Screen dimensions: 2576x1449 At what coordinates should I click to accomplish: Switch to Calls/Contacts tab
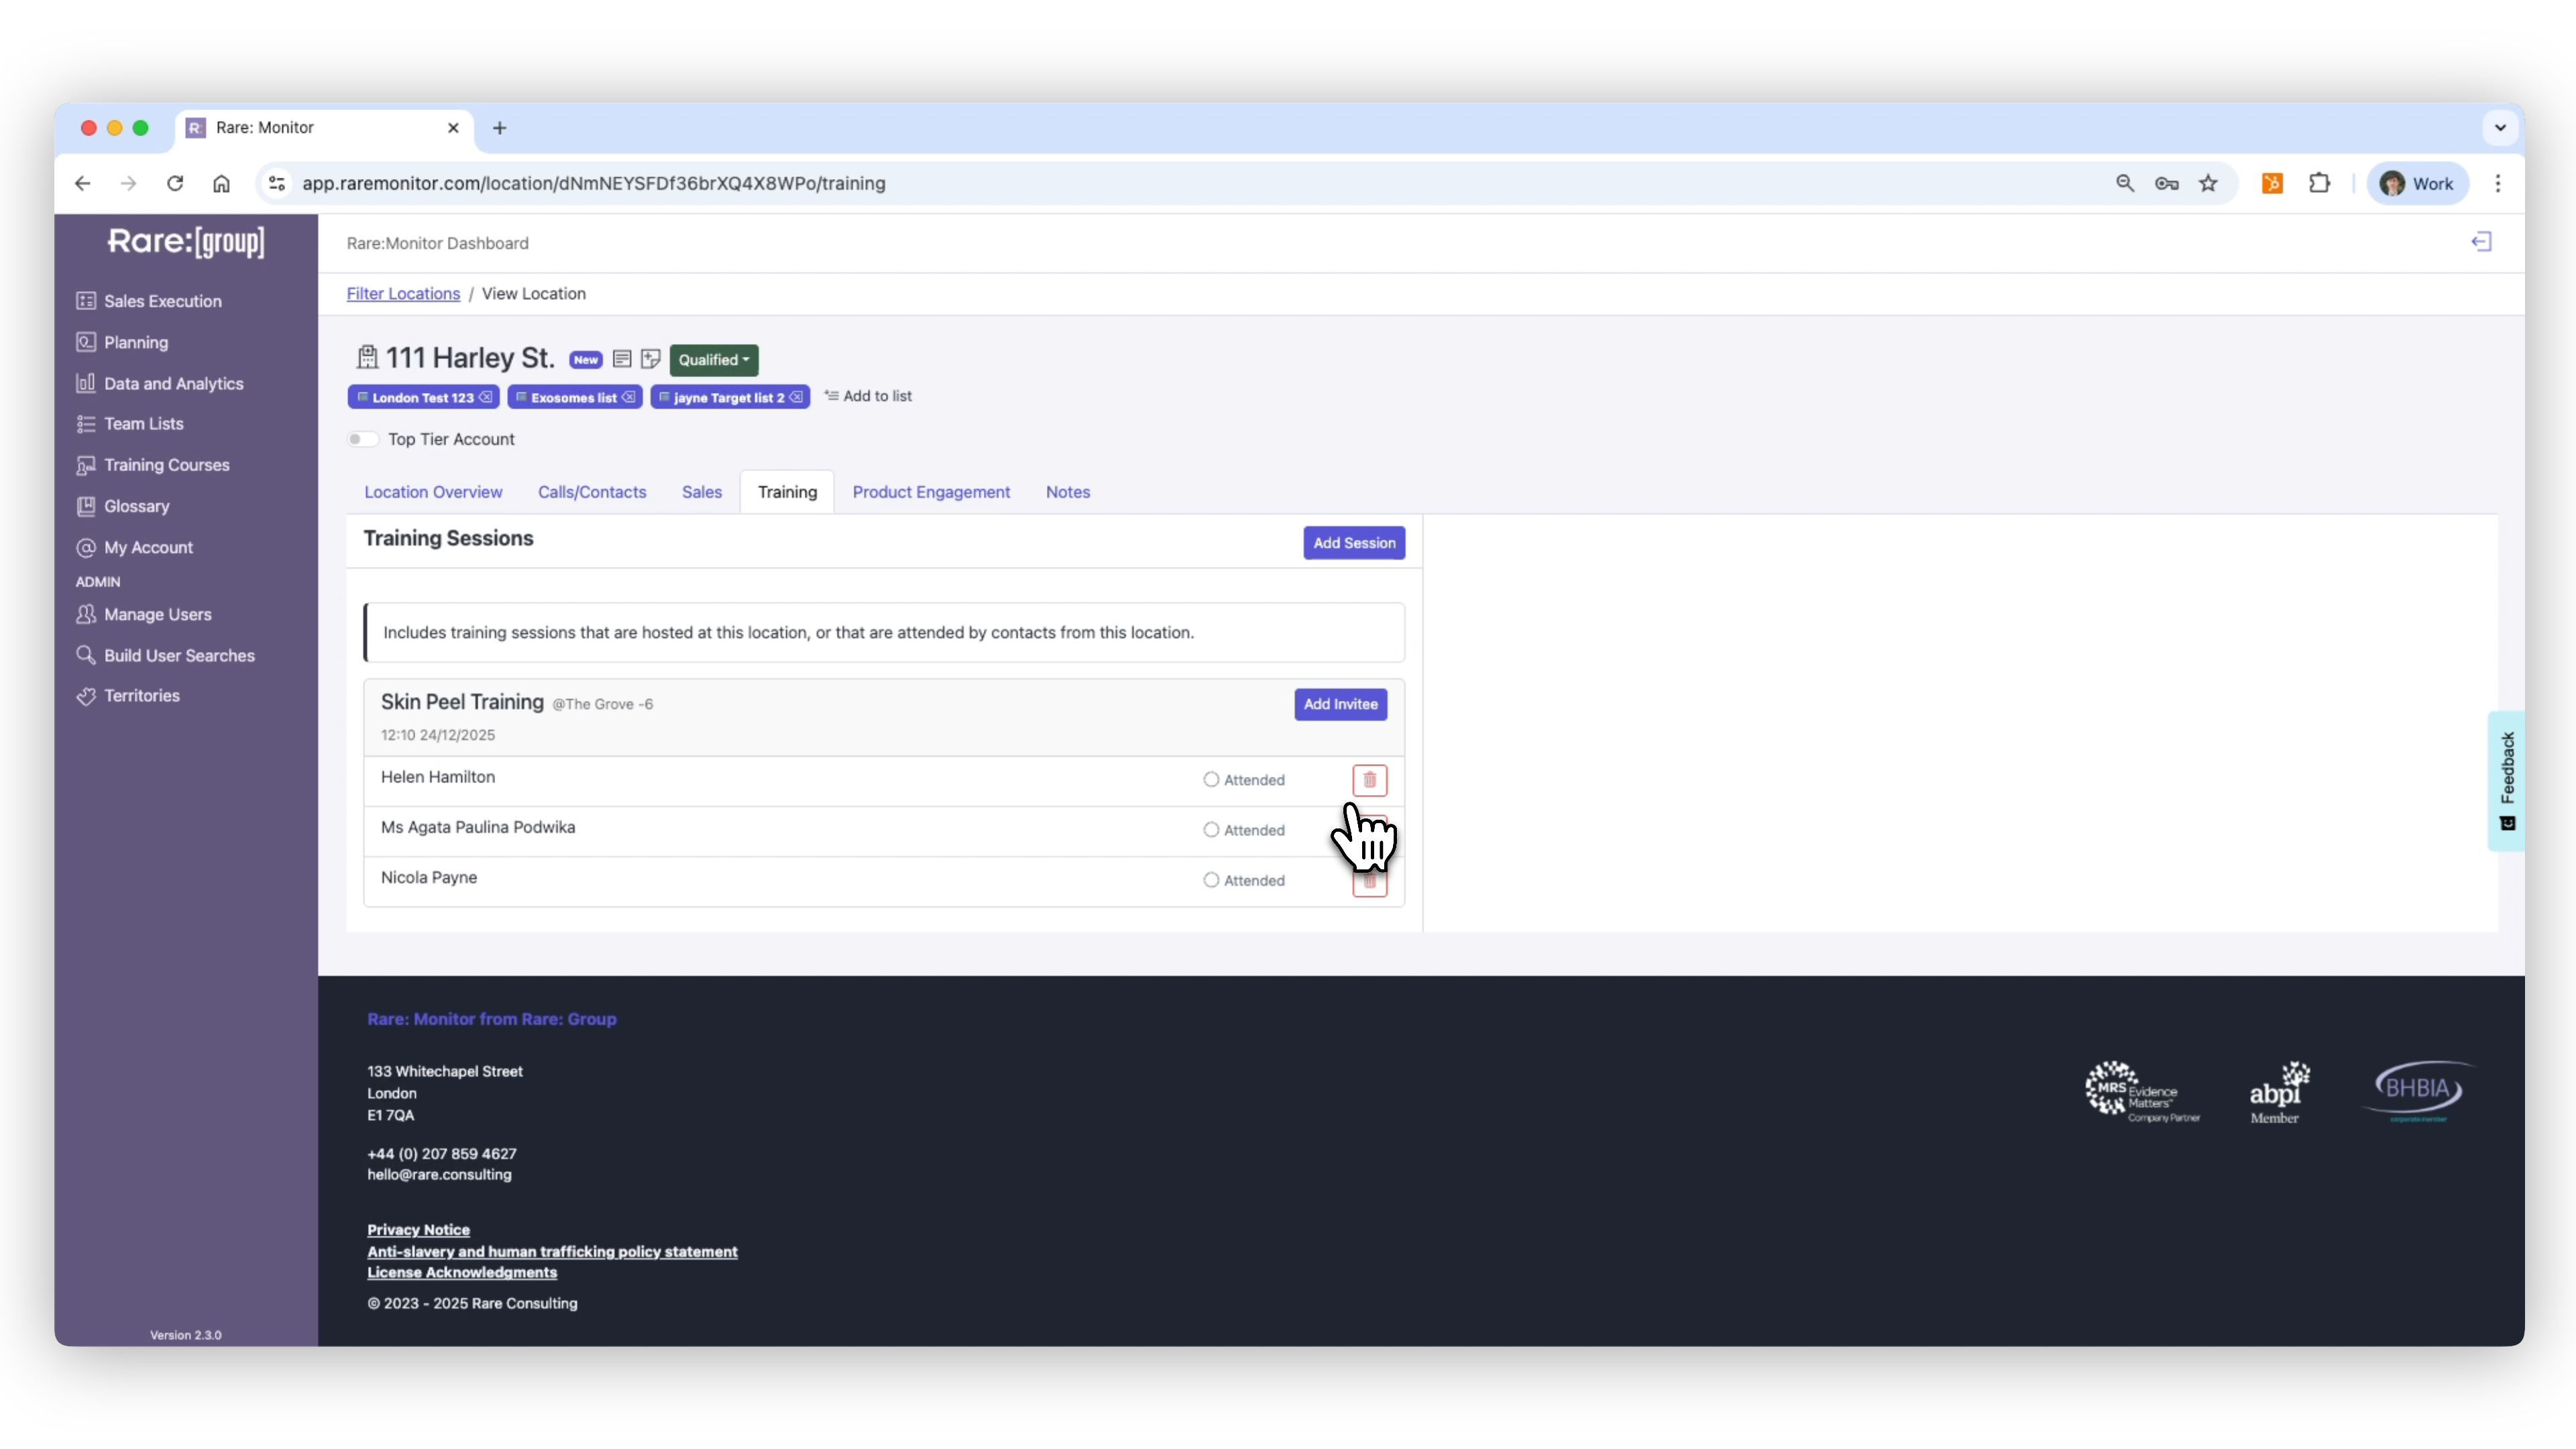coord(592,492)
